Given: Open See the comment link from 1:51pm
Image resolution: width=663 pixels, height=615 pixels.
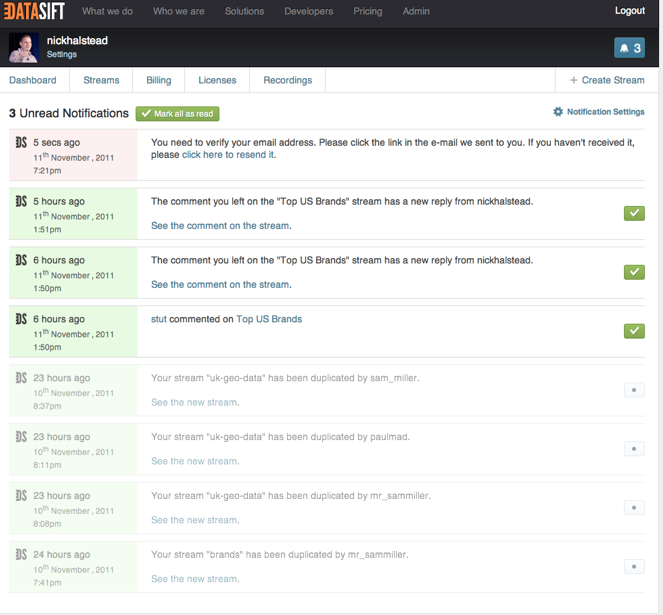Looking at the screenshot, I should tap(220, 226).
